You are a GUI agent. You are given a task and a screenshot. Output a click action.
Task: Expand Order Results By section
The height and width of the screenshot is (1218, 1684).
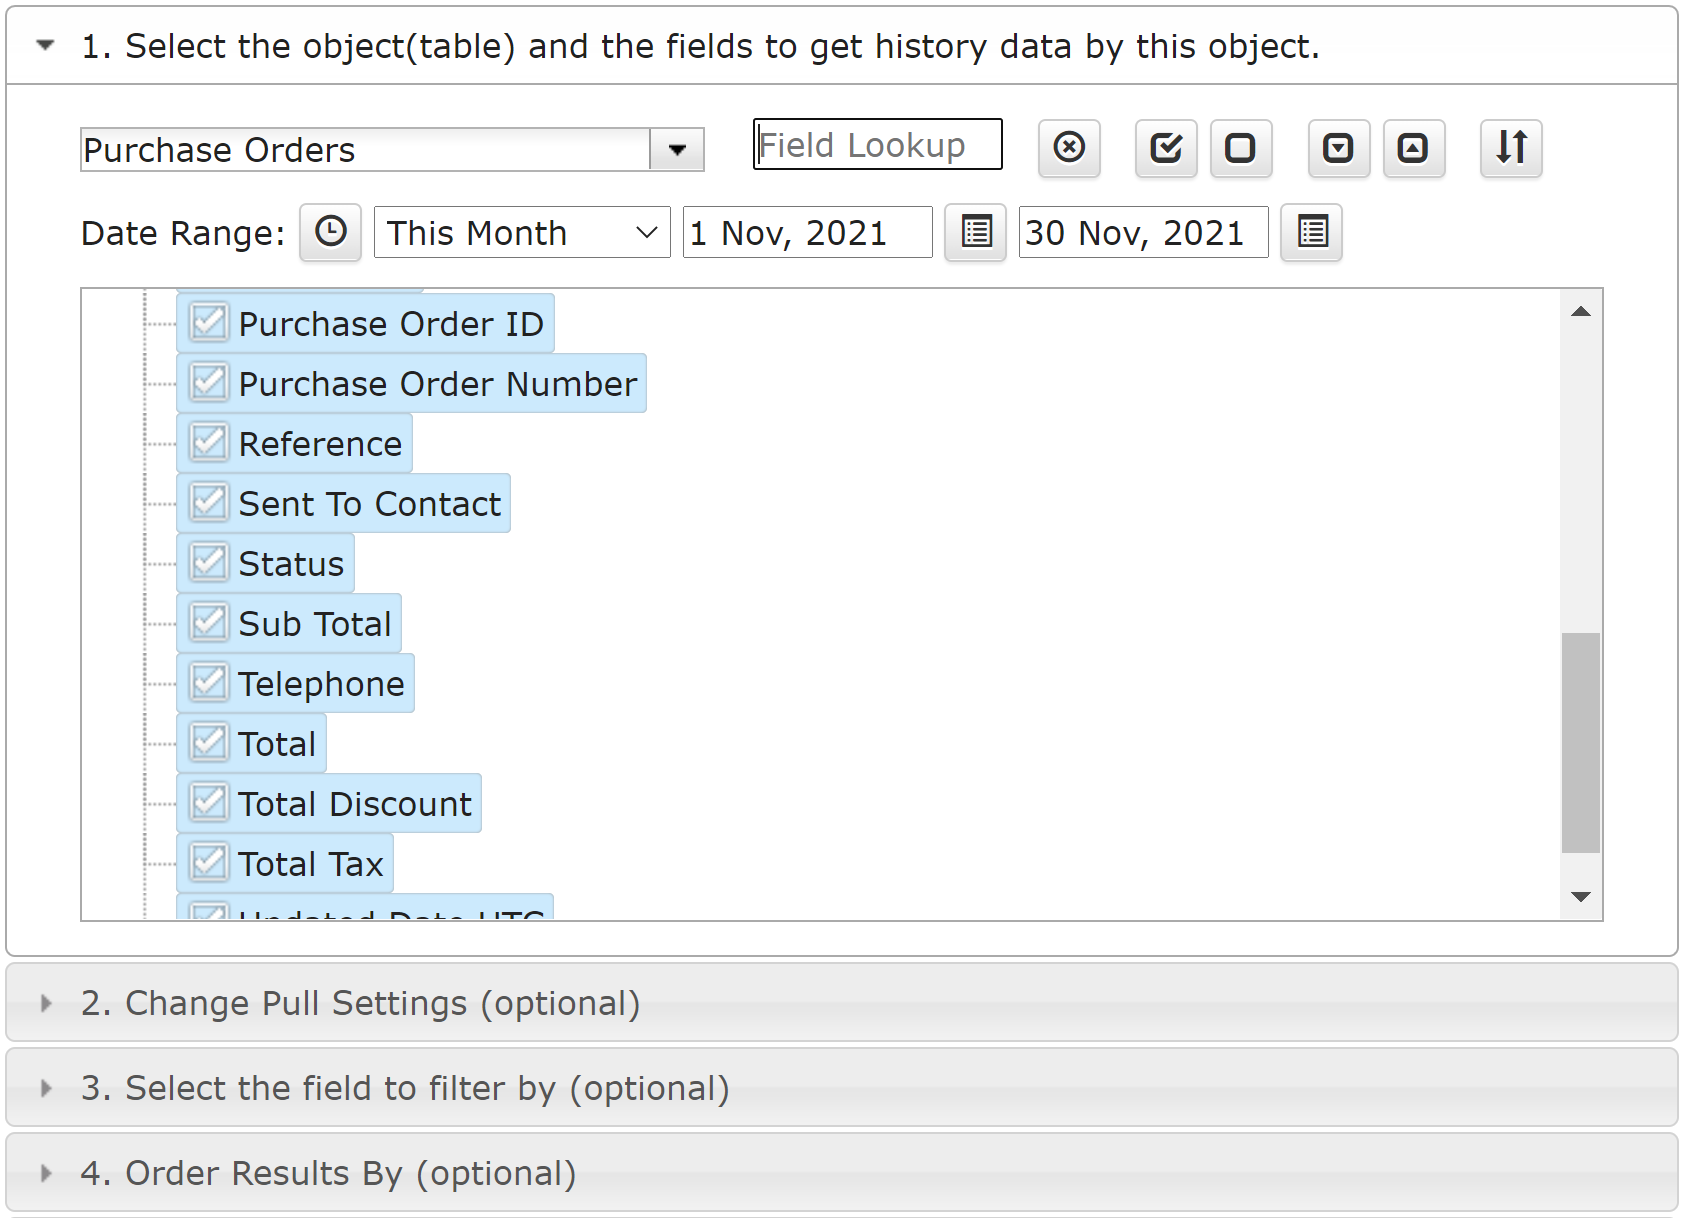click(328, 1173)
